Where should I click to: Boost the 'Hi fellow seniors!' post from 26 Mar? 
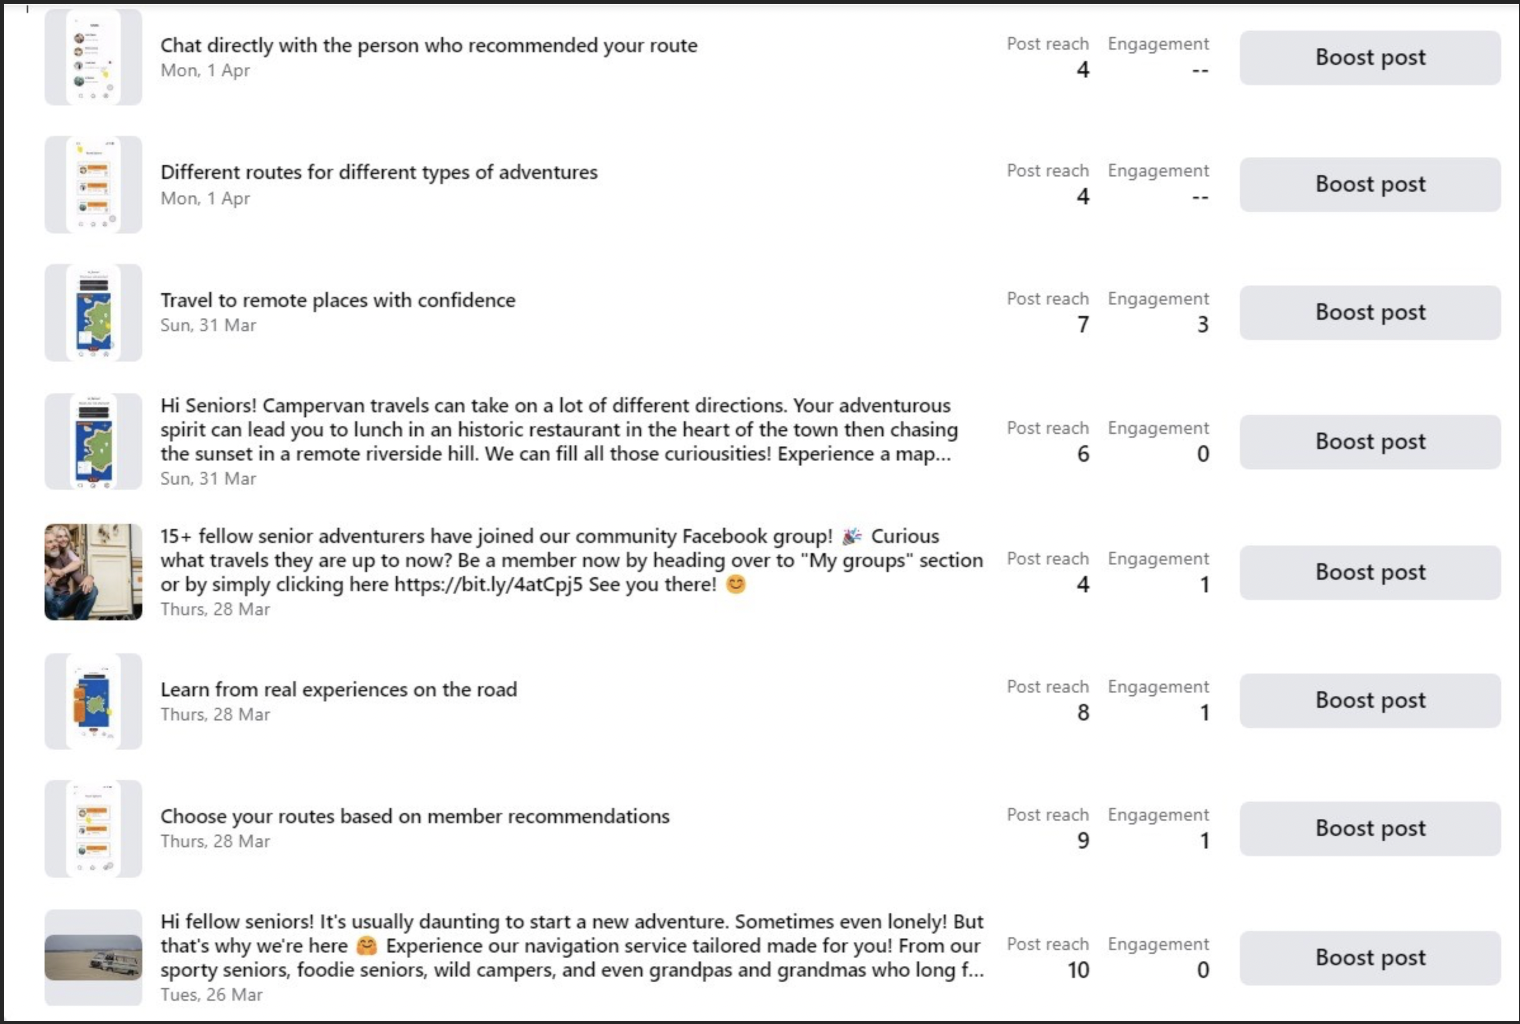(1370, 958)
